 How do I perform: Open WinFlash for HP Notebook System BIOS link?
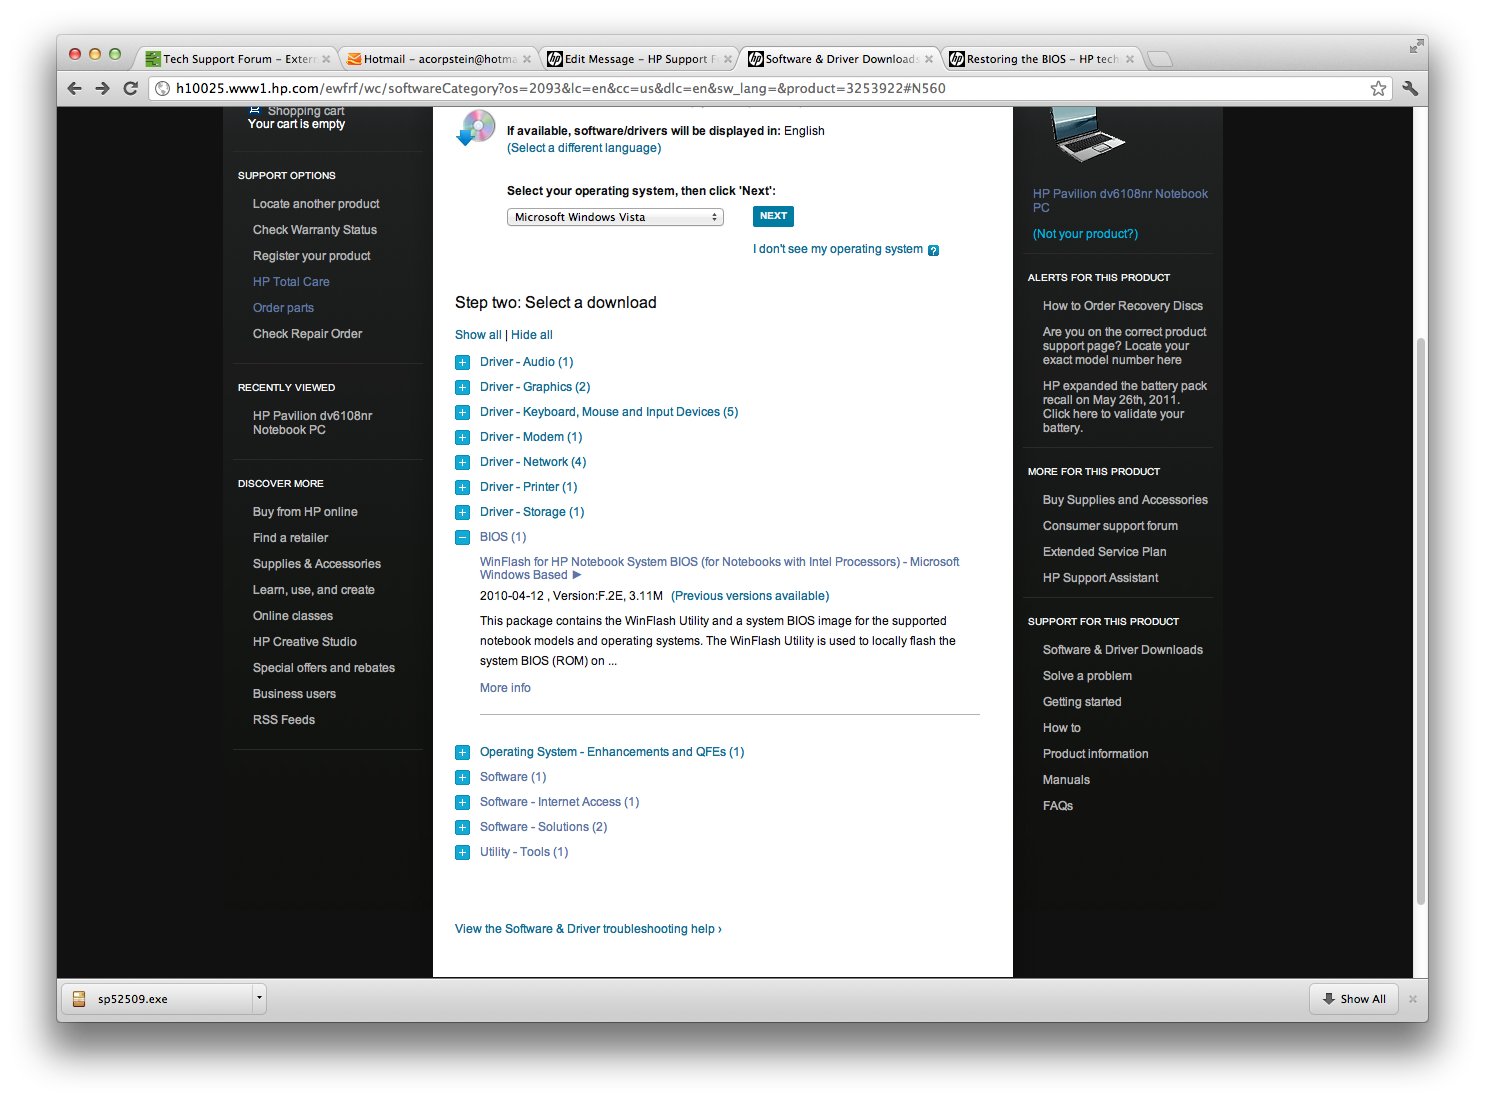coord(719,568)
